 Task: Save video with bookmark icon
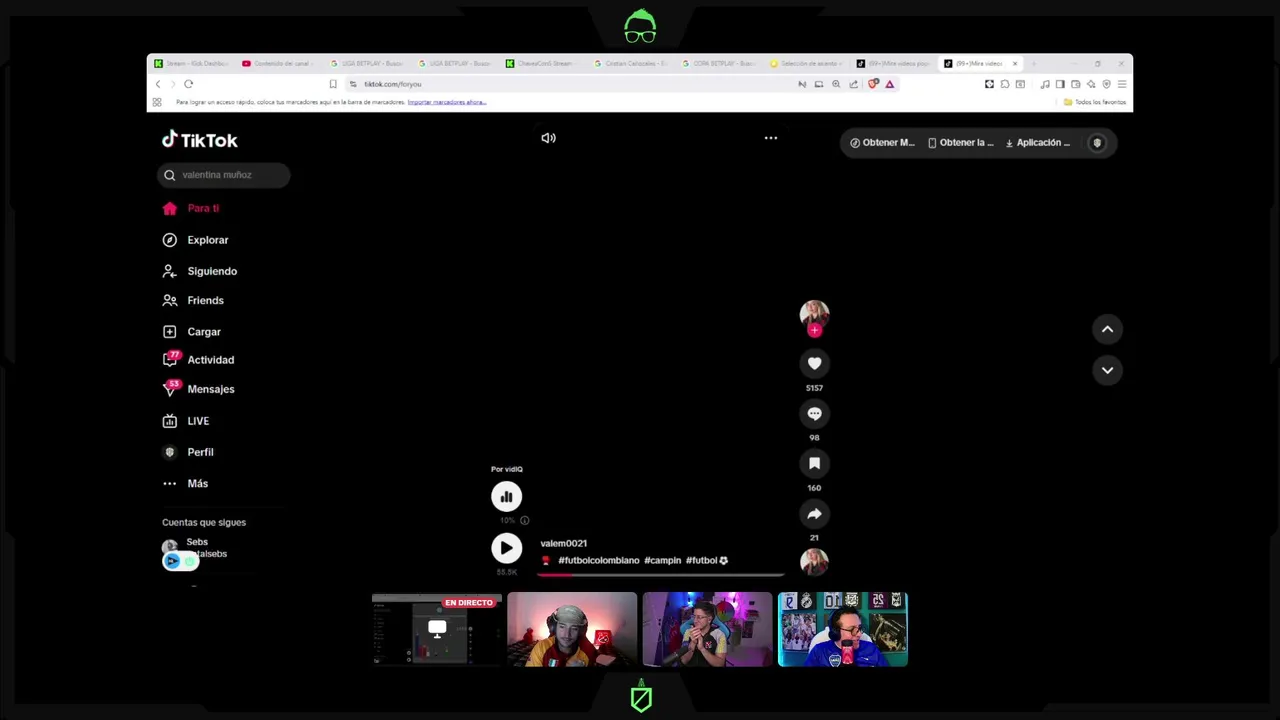point(814,463)
